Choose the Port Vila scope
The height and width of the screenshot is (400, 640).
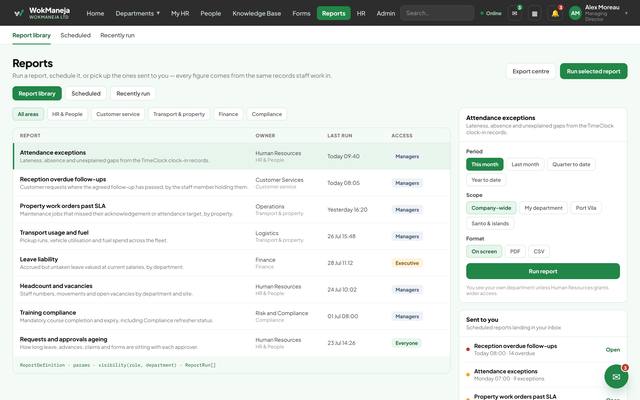coord(586,208)
